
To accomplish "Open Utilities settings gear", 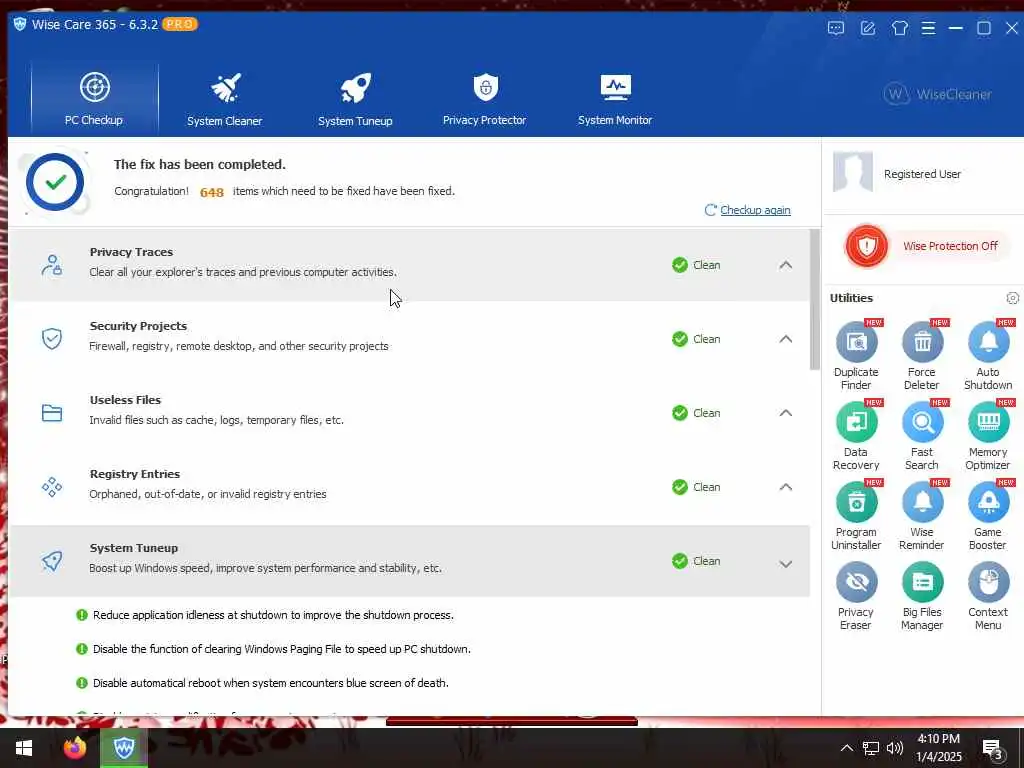I will point(1012,298).
